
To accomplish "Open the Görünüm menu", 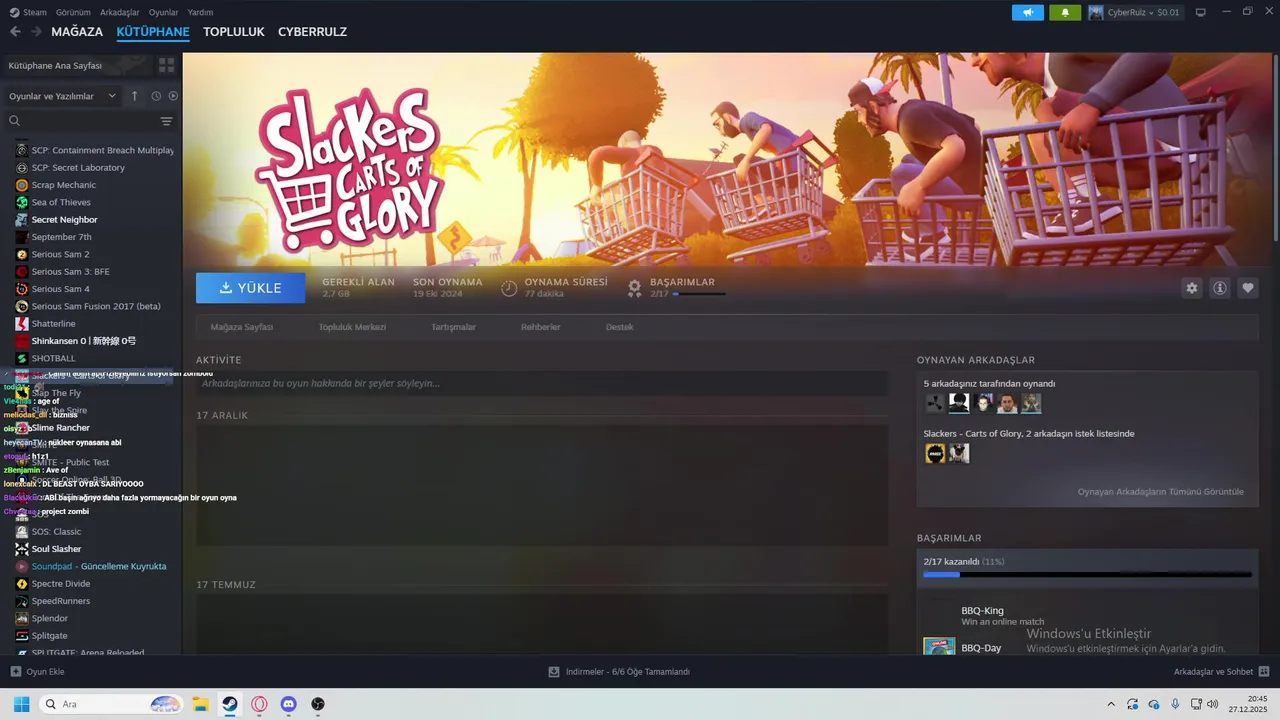I will 73,12.
